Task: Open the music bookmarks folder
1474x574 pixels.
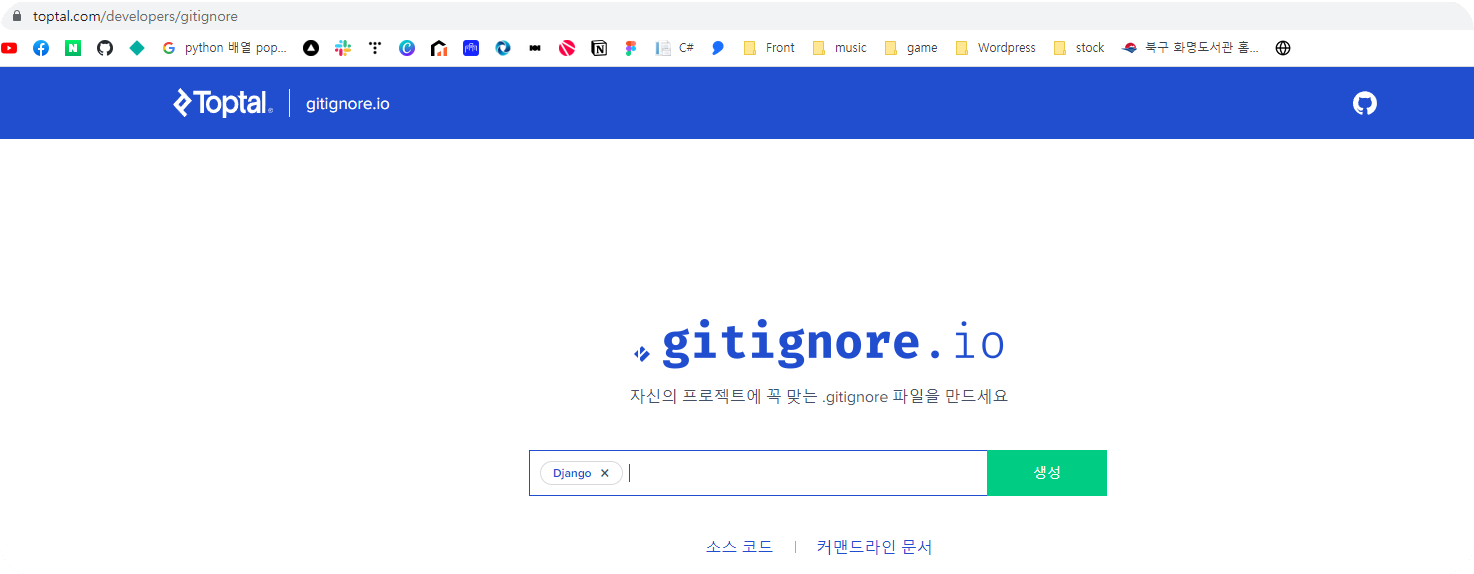Action: point(840,48)
